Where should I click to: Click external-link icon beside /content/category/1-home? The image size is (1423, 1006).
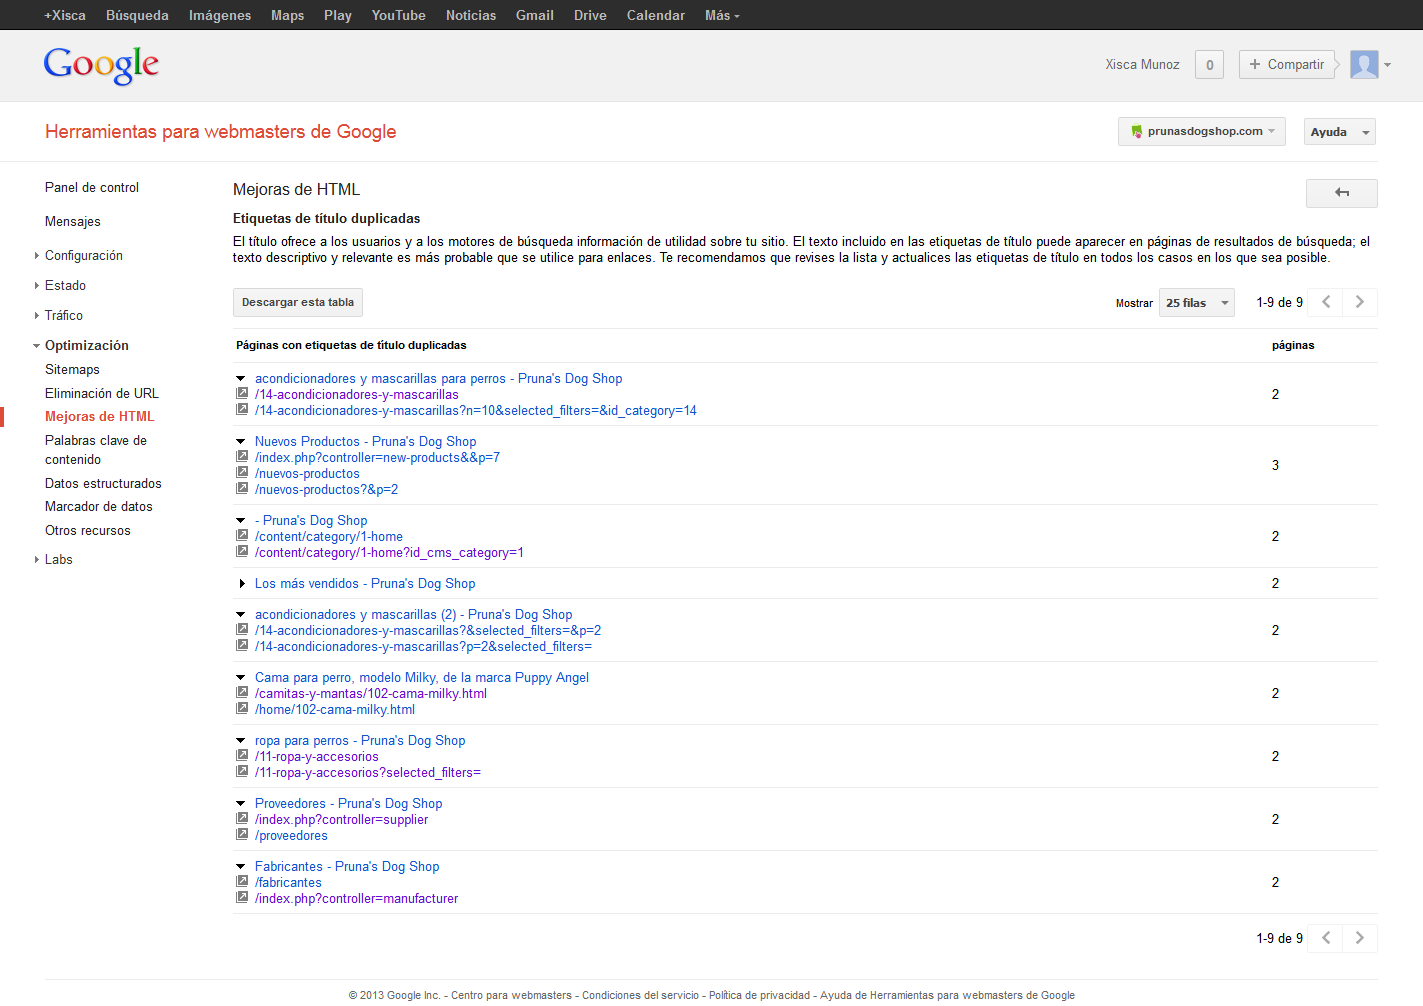tap(242, 535)
